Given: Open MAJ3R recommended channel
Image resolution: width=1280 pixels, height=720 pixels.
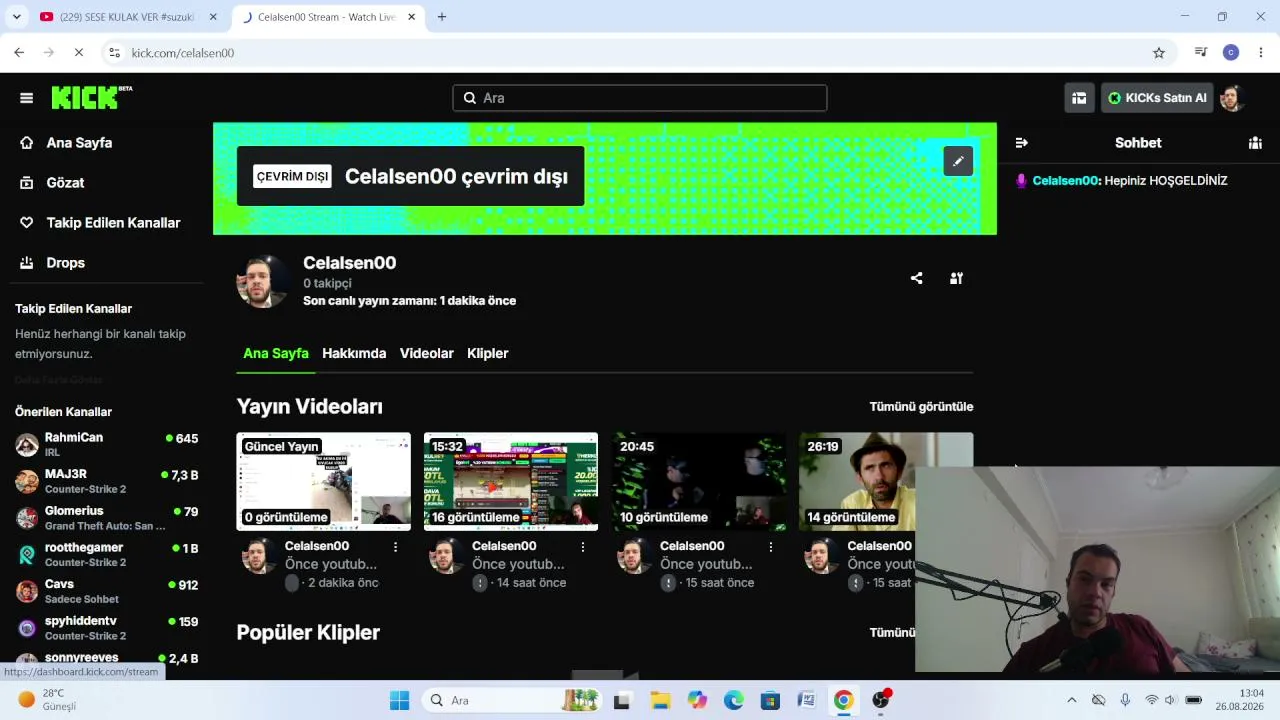Looking at the screenshot, I should click(106, 481).
